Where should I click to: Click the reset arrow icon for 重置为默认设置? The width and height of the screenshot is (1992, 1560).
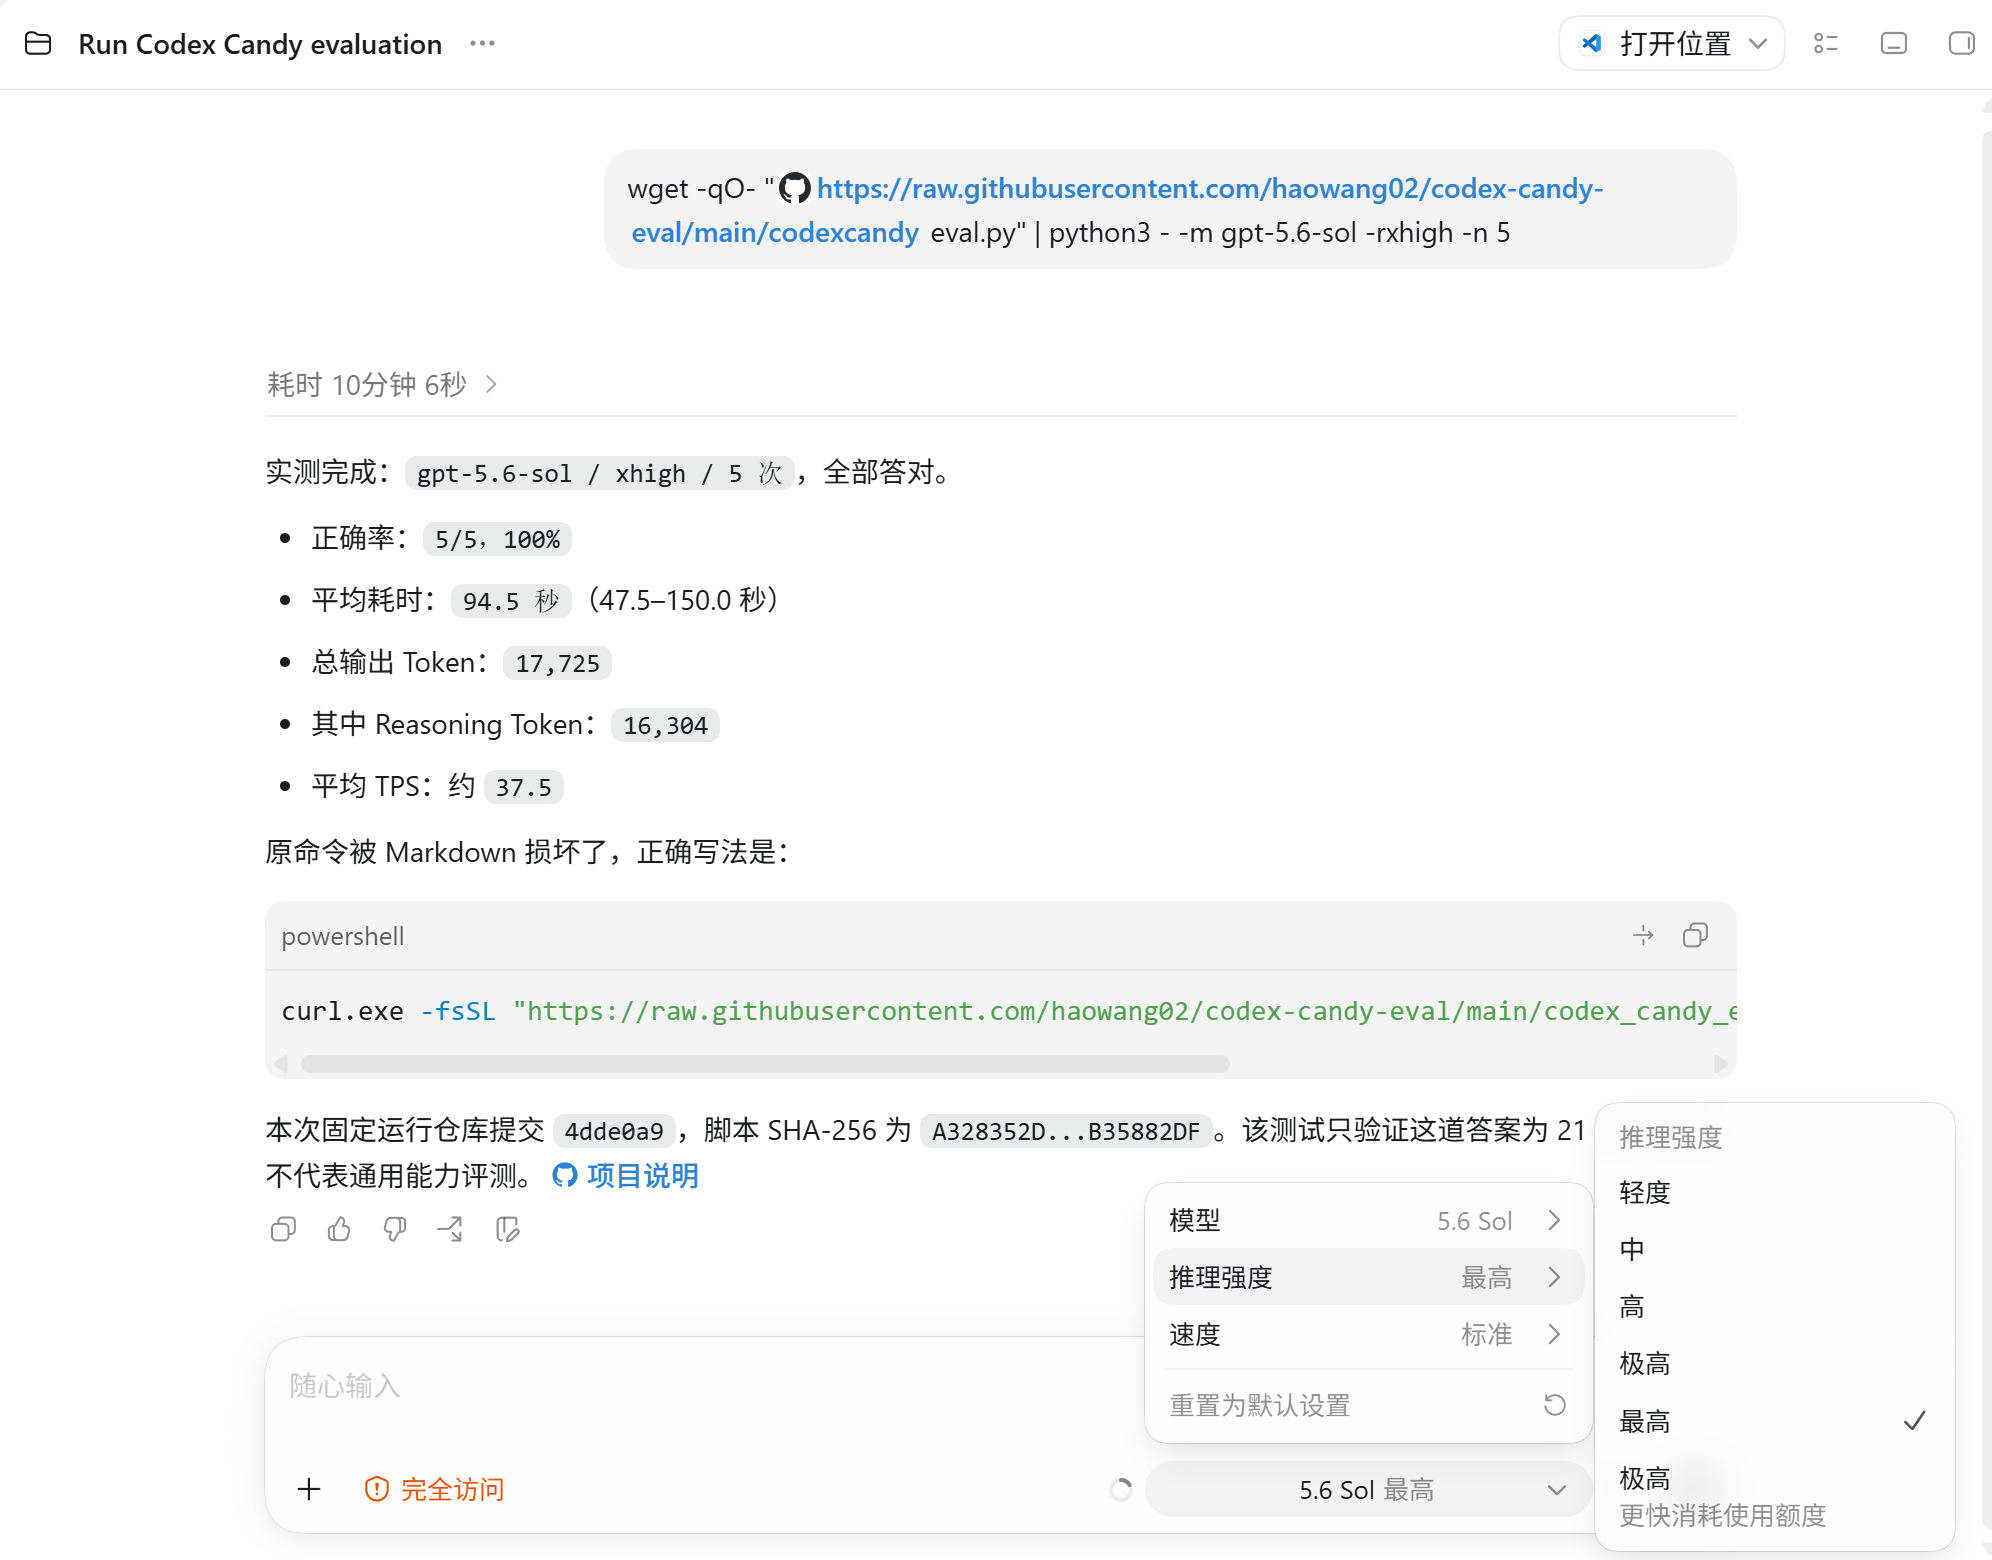click(1555, 1405)
